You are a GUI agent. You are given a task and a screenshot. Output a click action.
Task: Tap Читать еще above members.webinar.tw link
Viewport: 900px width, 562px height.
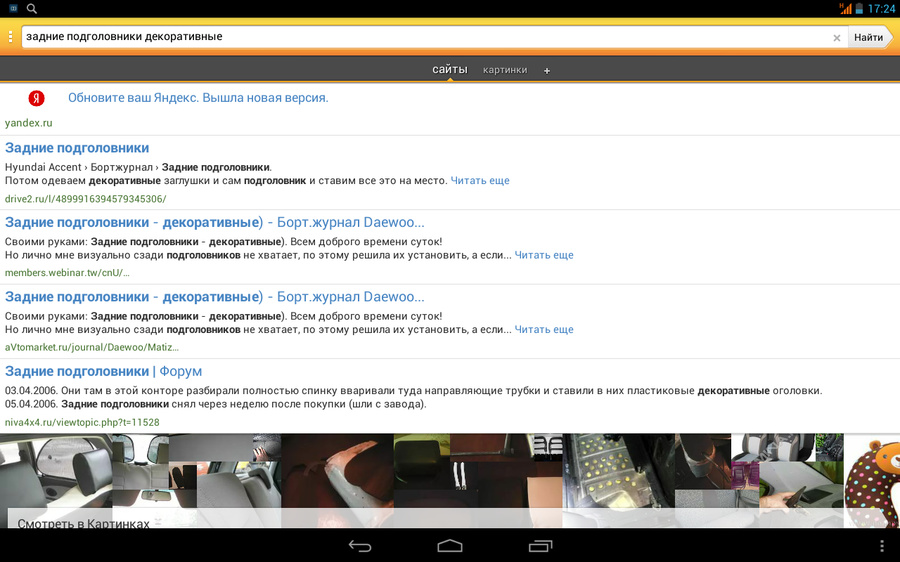[544, 255]
